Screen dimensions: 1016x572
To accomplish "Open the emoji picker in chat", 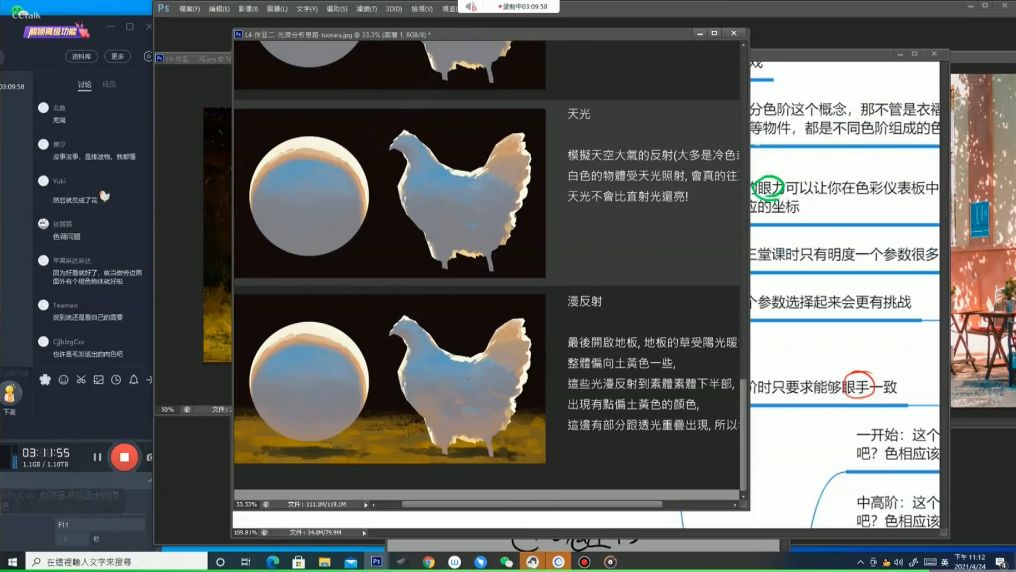I will point(63,380).
